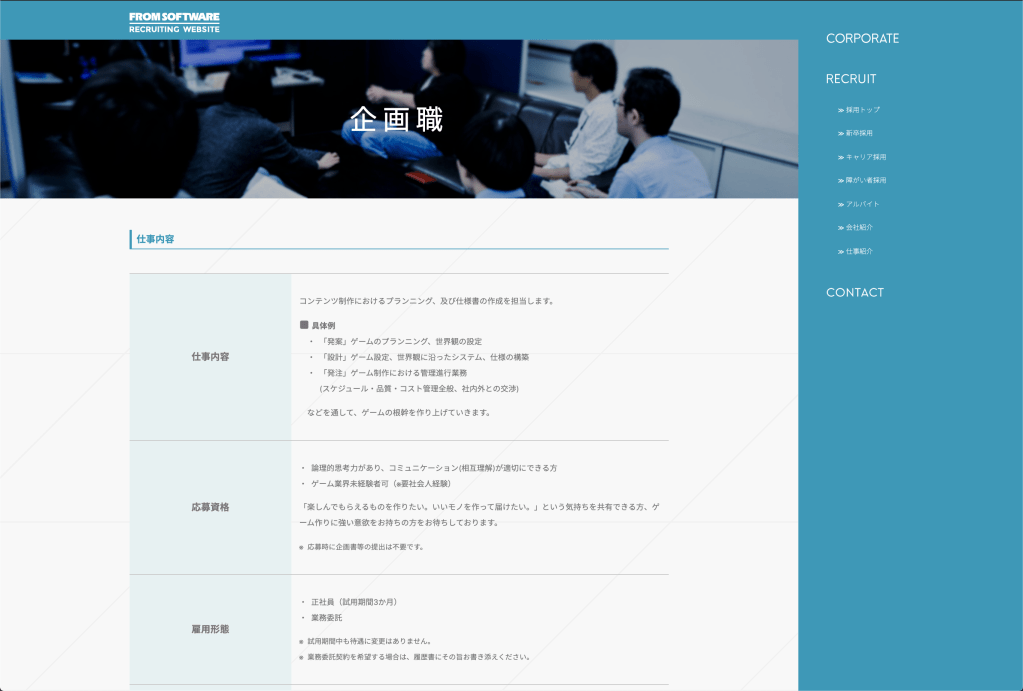Click the 仕事内容 section heading with blue bar
The width and height of the screenshot is (1023, 691).
tap(156, 239)
